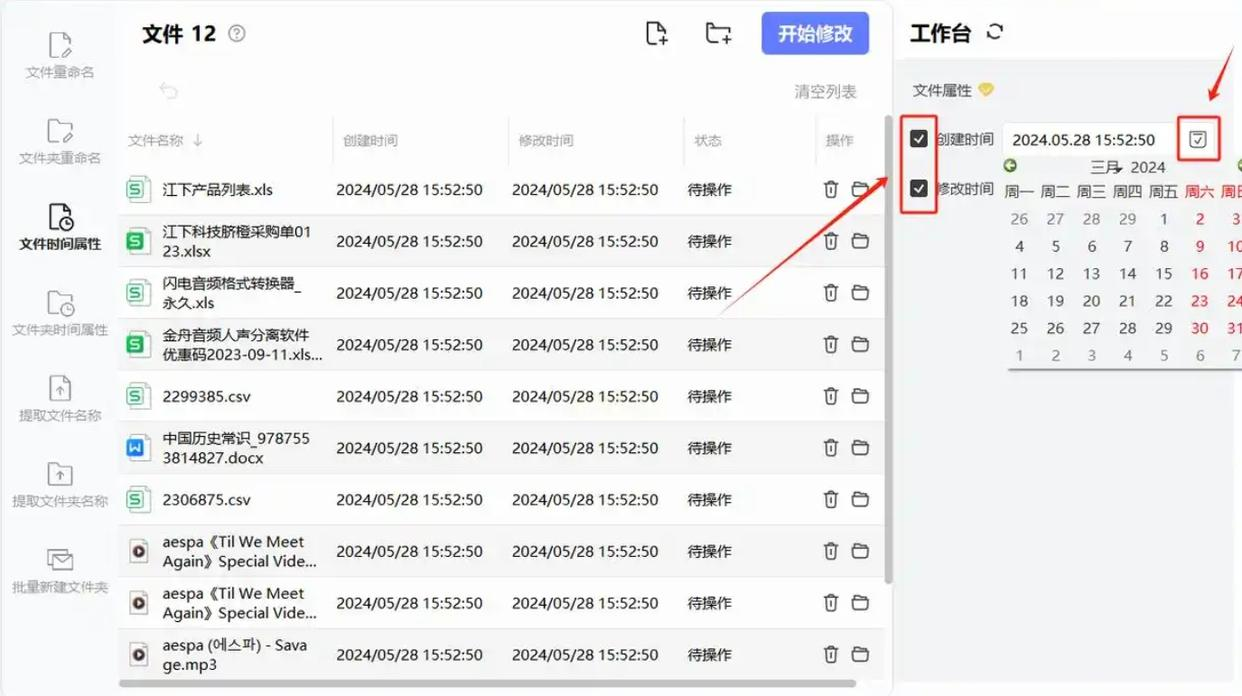1242x696 pixels.
Task: Uncheck the 修改时间 checkbox
Action: [x=919, y=188]
